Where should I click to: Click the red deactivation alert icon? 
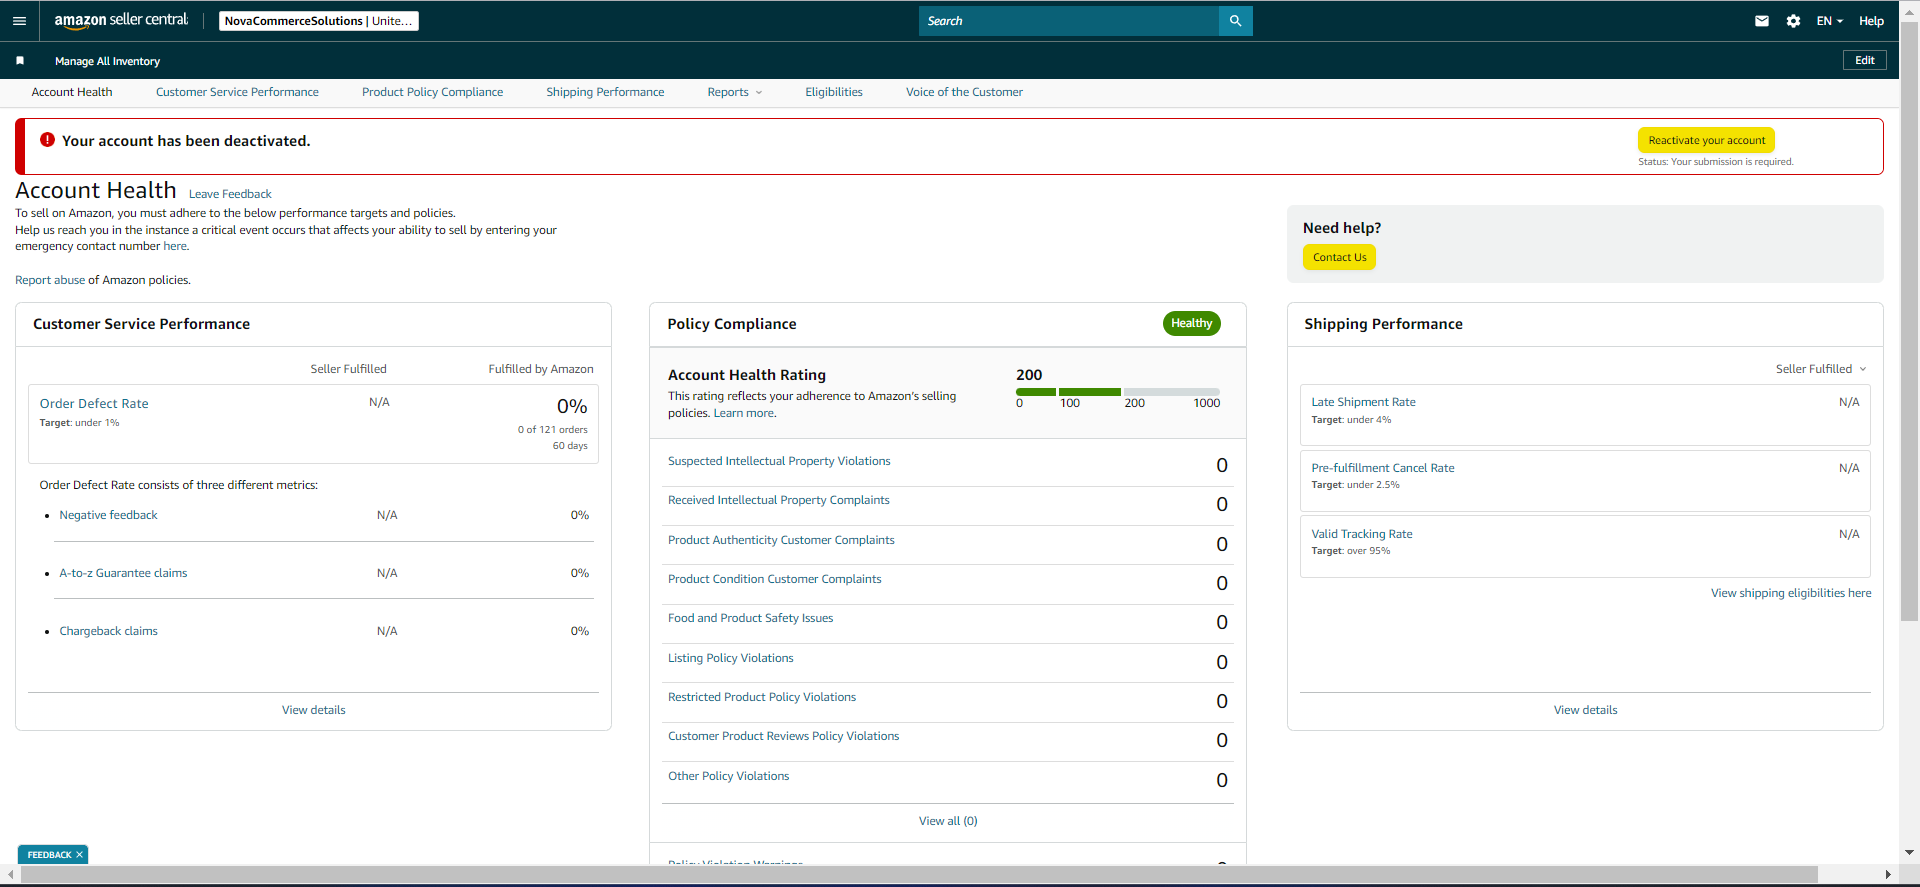pos(47,140)
